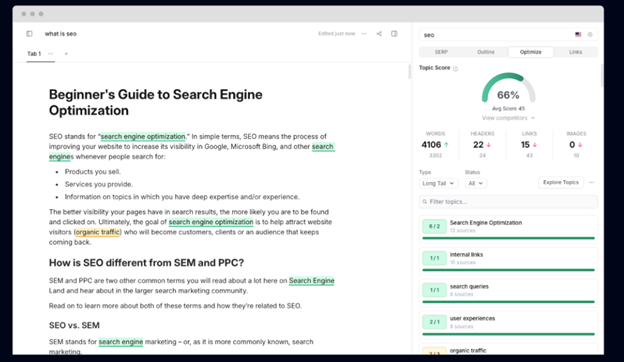Open Tab 1 options ellipsis
The width and height of the screenshot is (624, 362).
pyautogui.click(x=50, y=54)
